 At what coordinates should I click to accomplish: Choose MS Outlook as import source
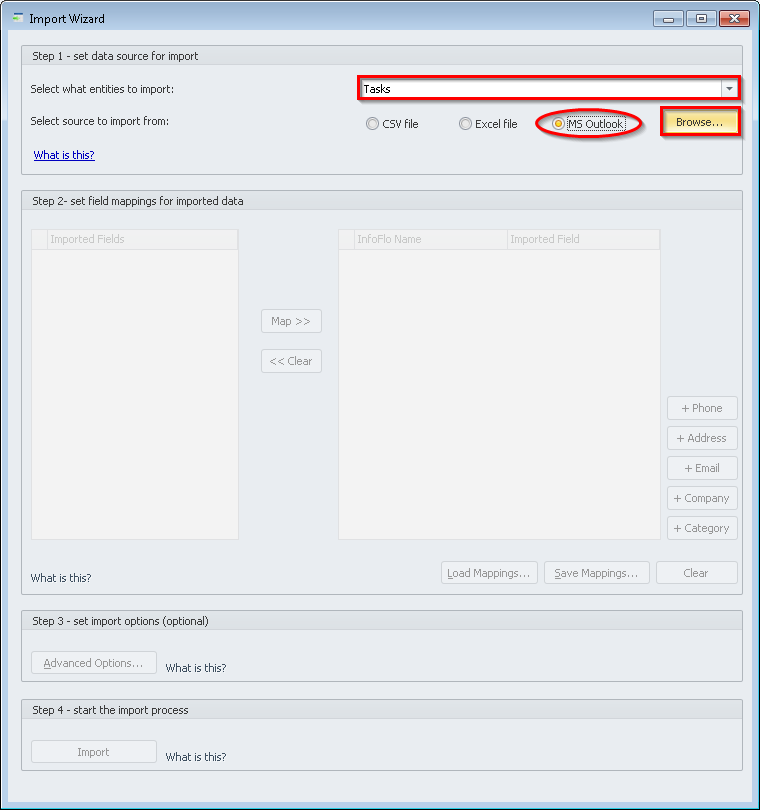pos(558,124)
